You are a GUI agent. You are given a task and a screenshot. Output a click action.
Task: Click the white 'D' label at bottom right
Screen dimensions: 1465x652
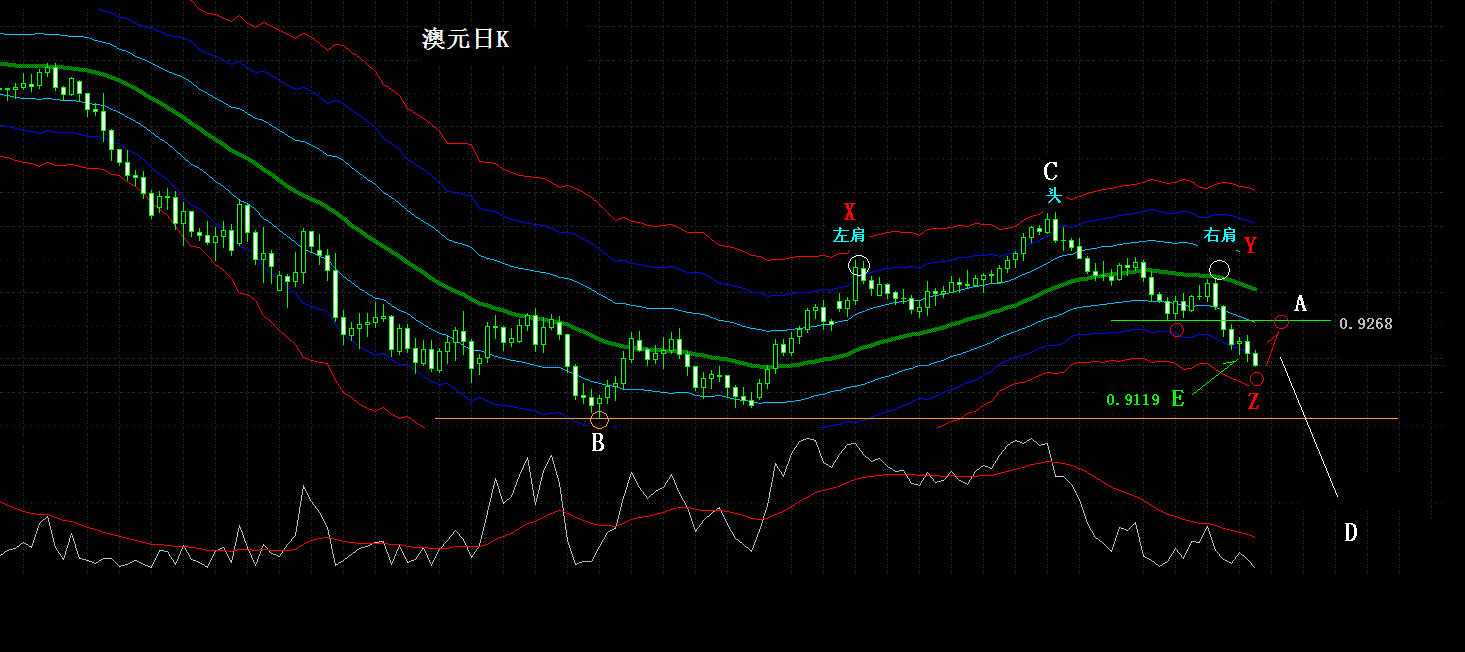[1350, 533]
